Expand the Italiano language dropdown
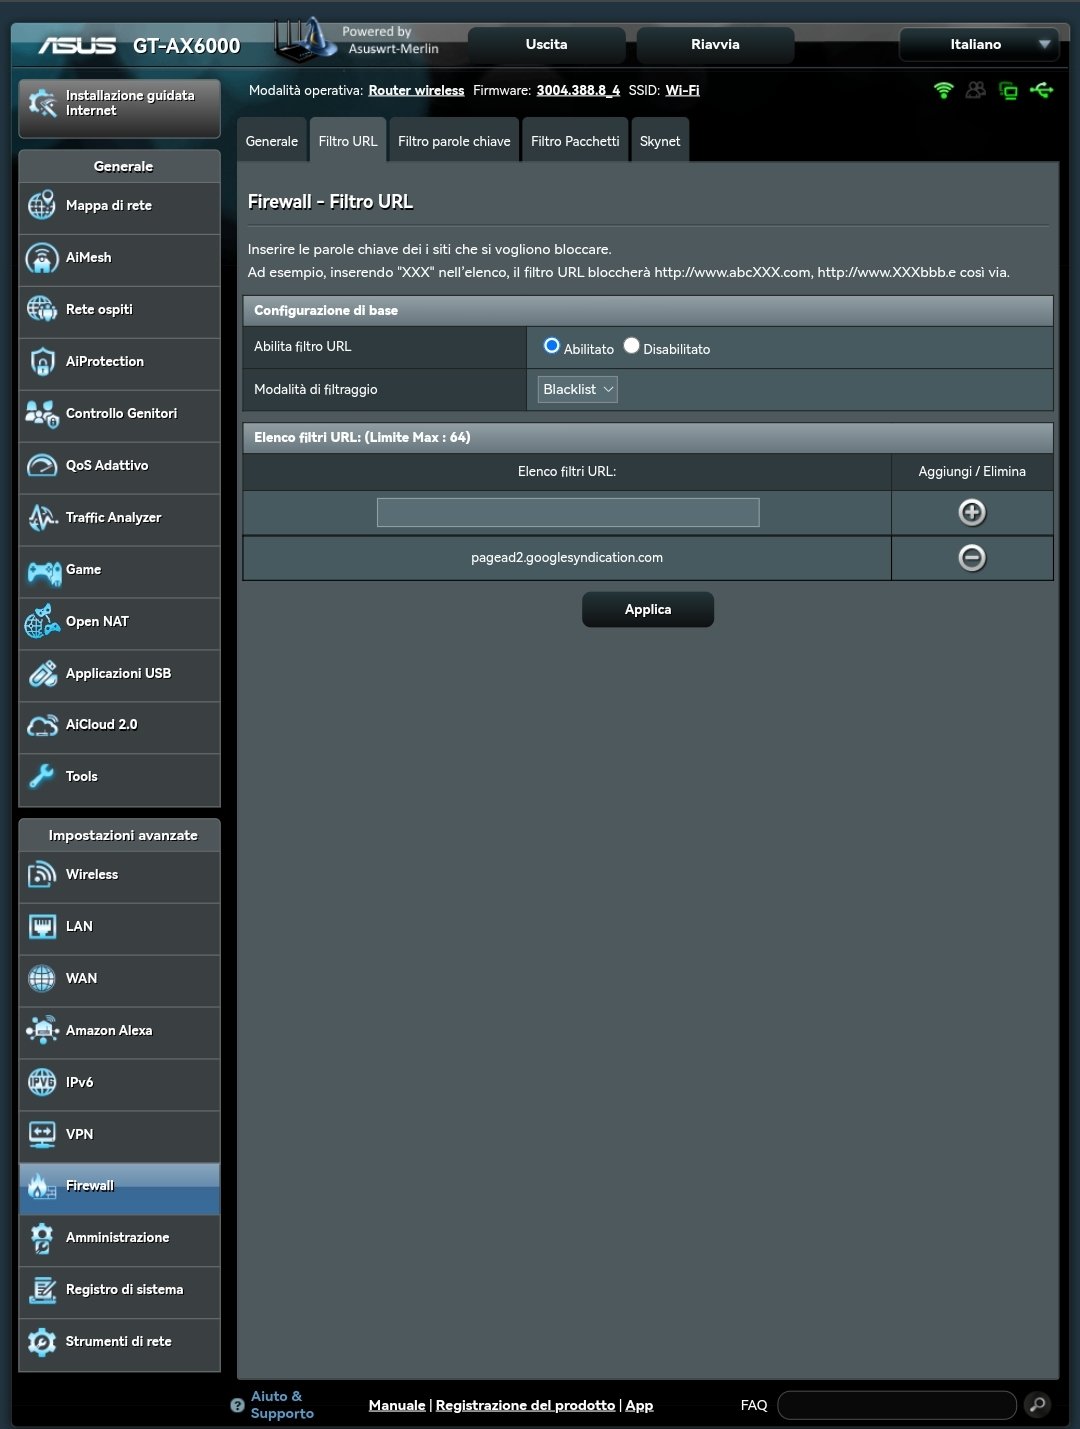The image size is (1080, 1429). [x=977, y=45]
